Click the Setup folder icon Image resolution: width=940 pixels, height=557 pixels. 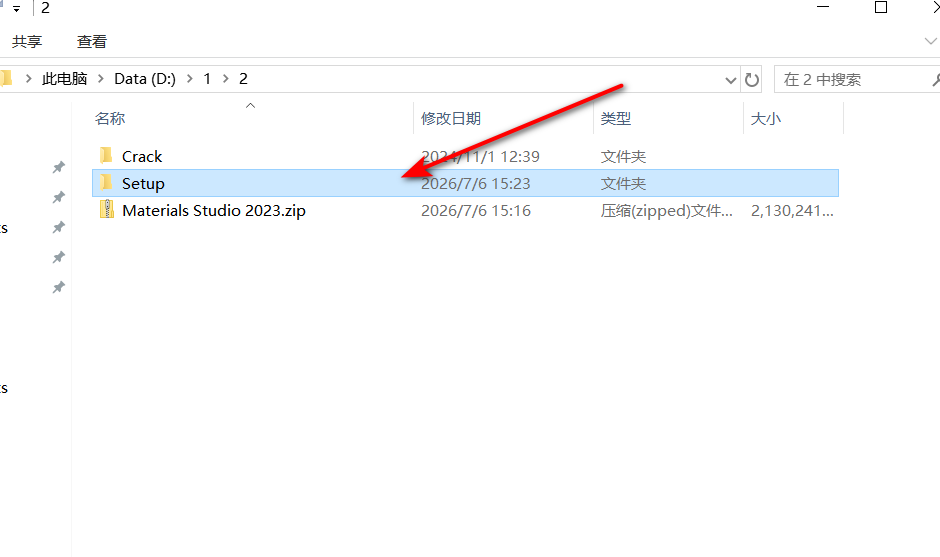(106, 182)
